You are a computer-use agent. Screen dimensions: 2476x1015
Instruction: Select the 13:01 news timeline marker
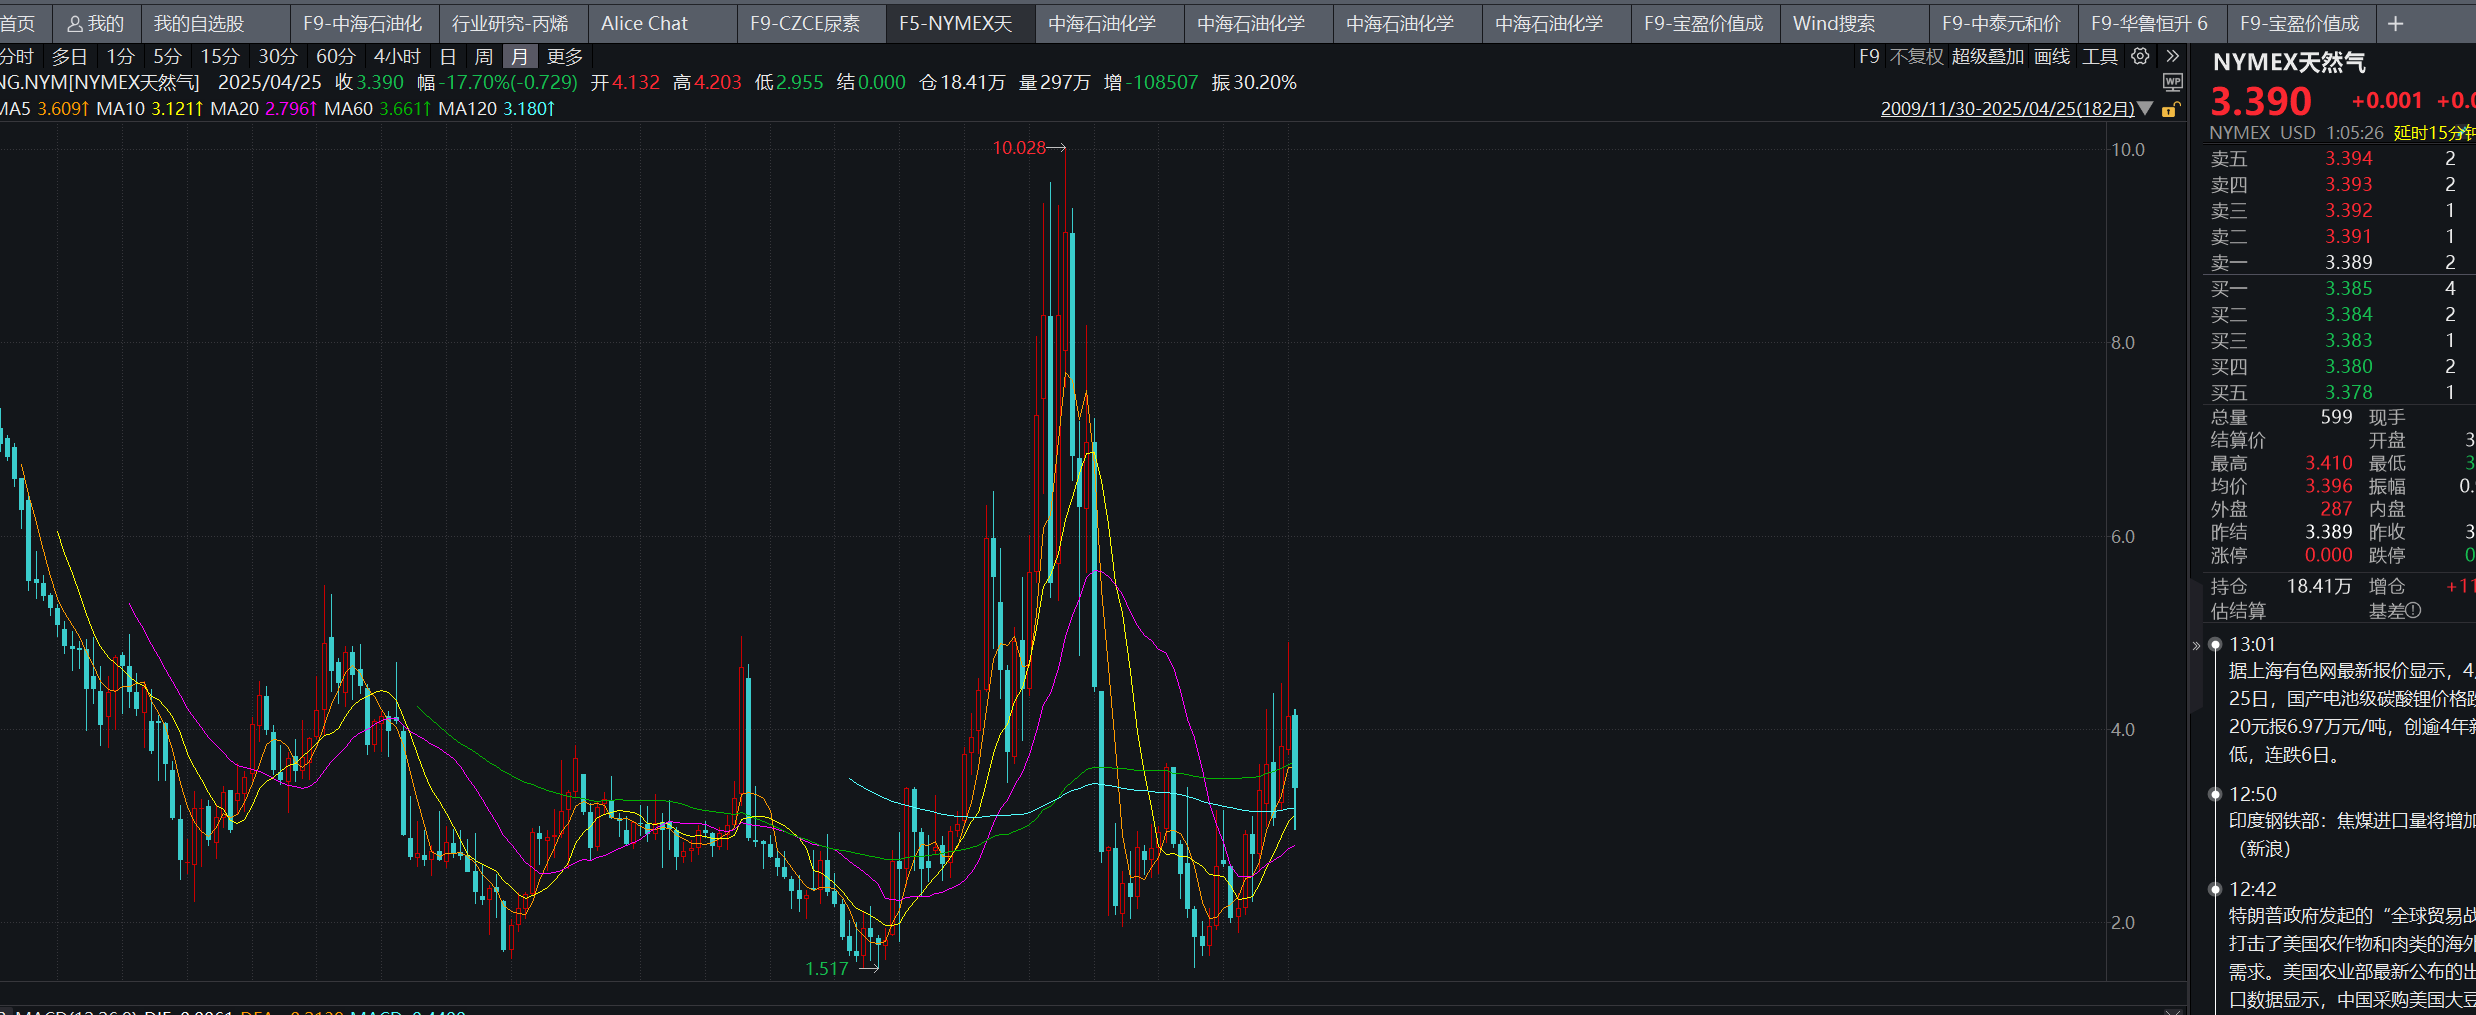2215,645
